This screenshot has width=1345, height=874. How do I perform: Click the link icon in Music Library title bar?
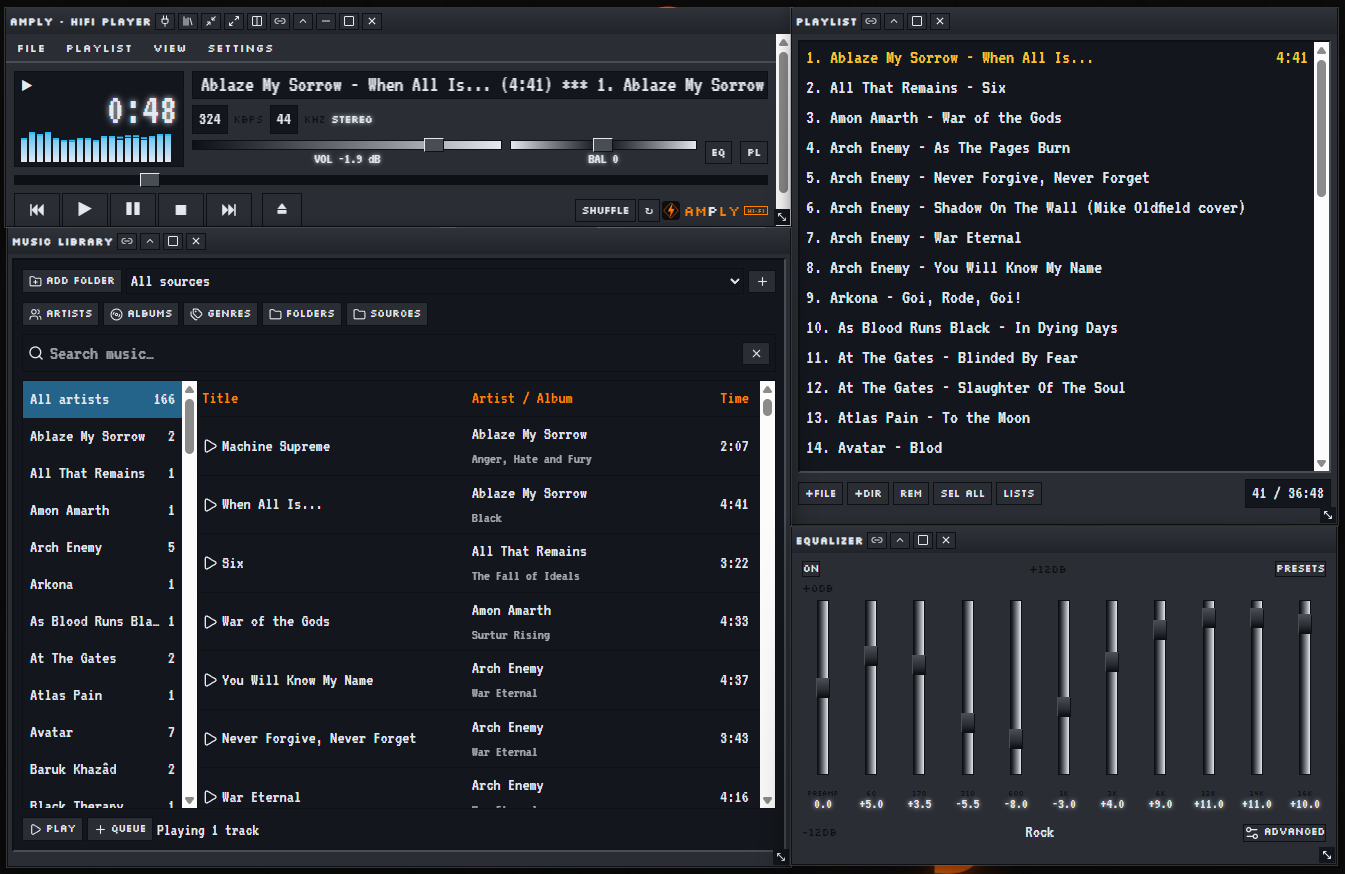point(127,241)
